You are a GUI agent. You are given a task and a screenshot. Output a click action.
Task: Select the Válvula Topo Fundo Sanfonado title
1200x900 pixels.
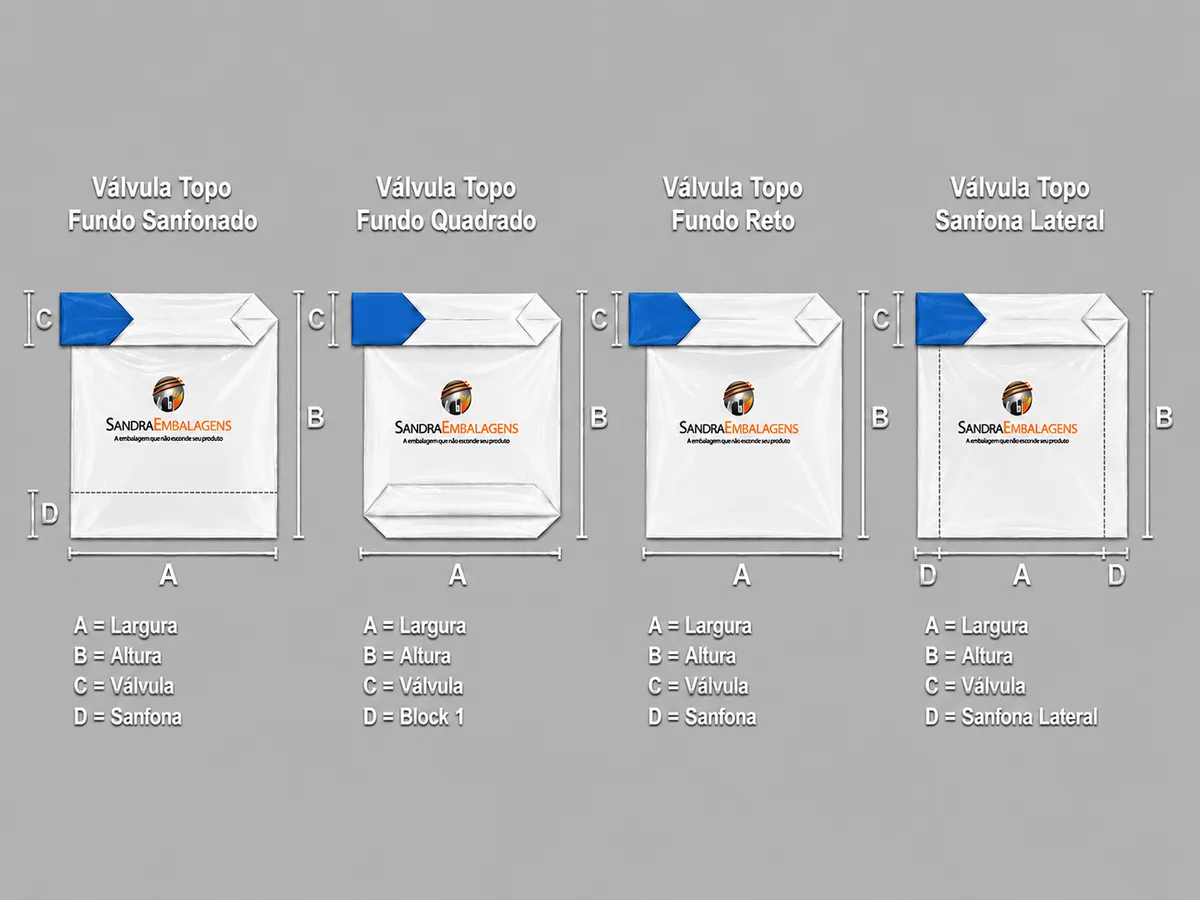163,204
